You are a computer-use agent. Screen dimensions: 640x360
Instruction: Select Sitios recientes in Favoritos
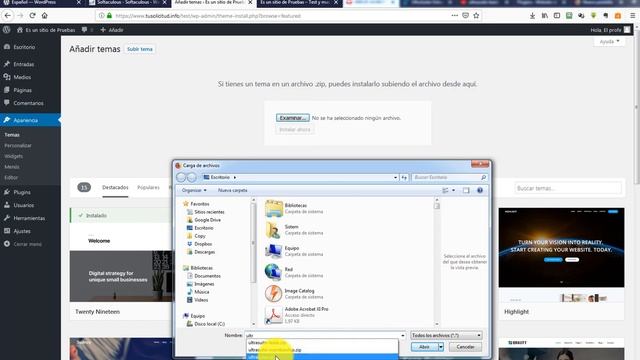point(209,212)
